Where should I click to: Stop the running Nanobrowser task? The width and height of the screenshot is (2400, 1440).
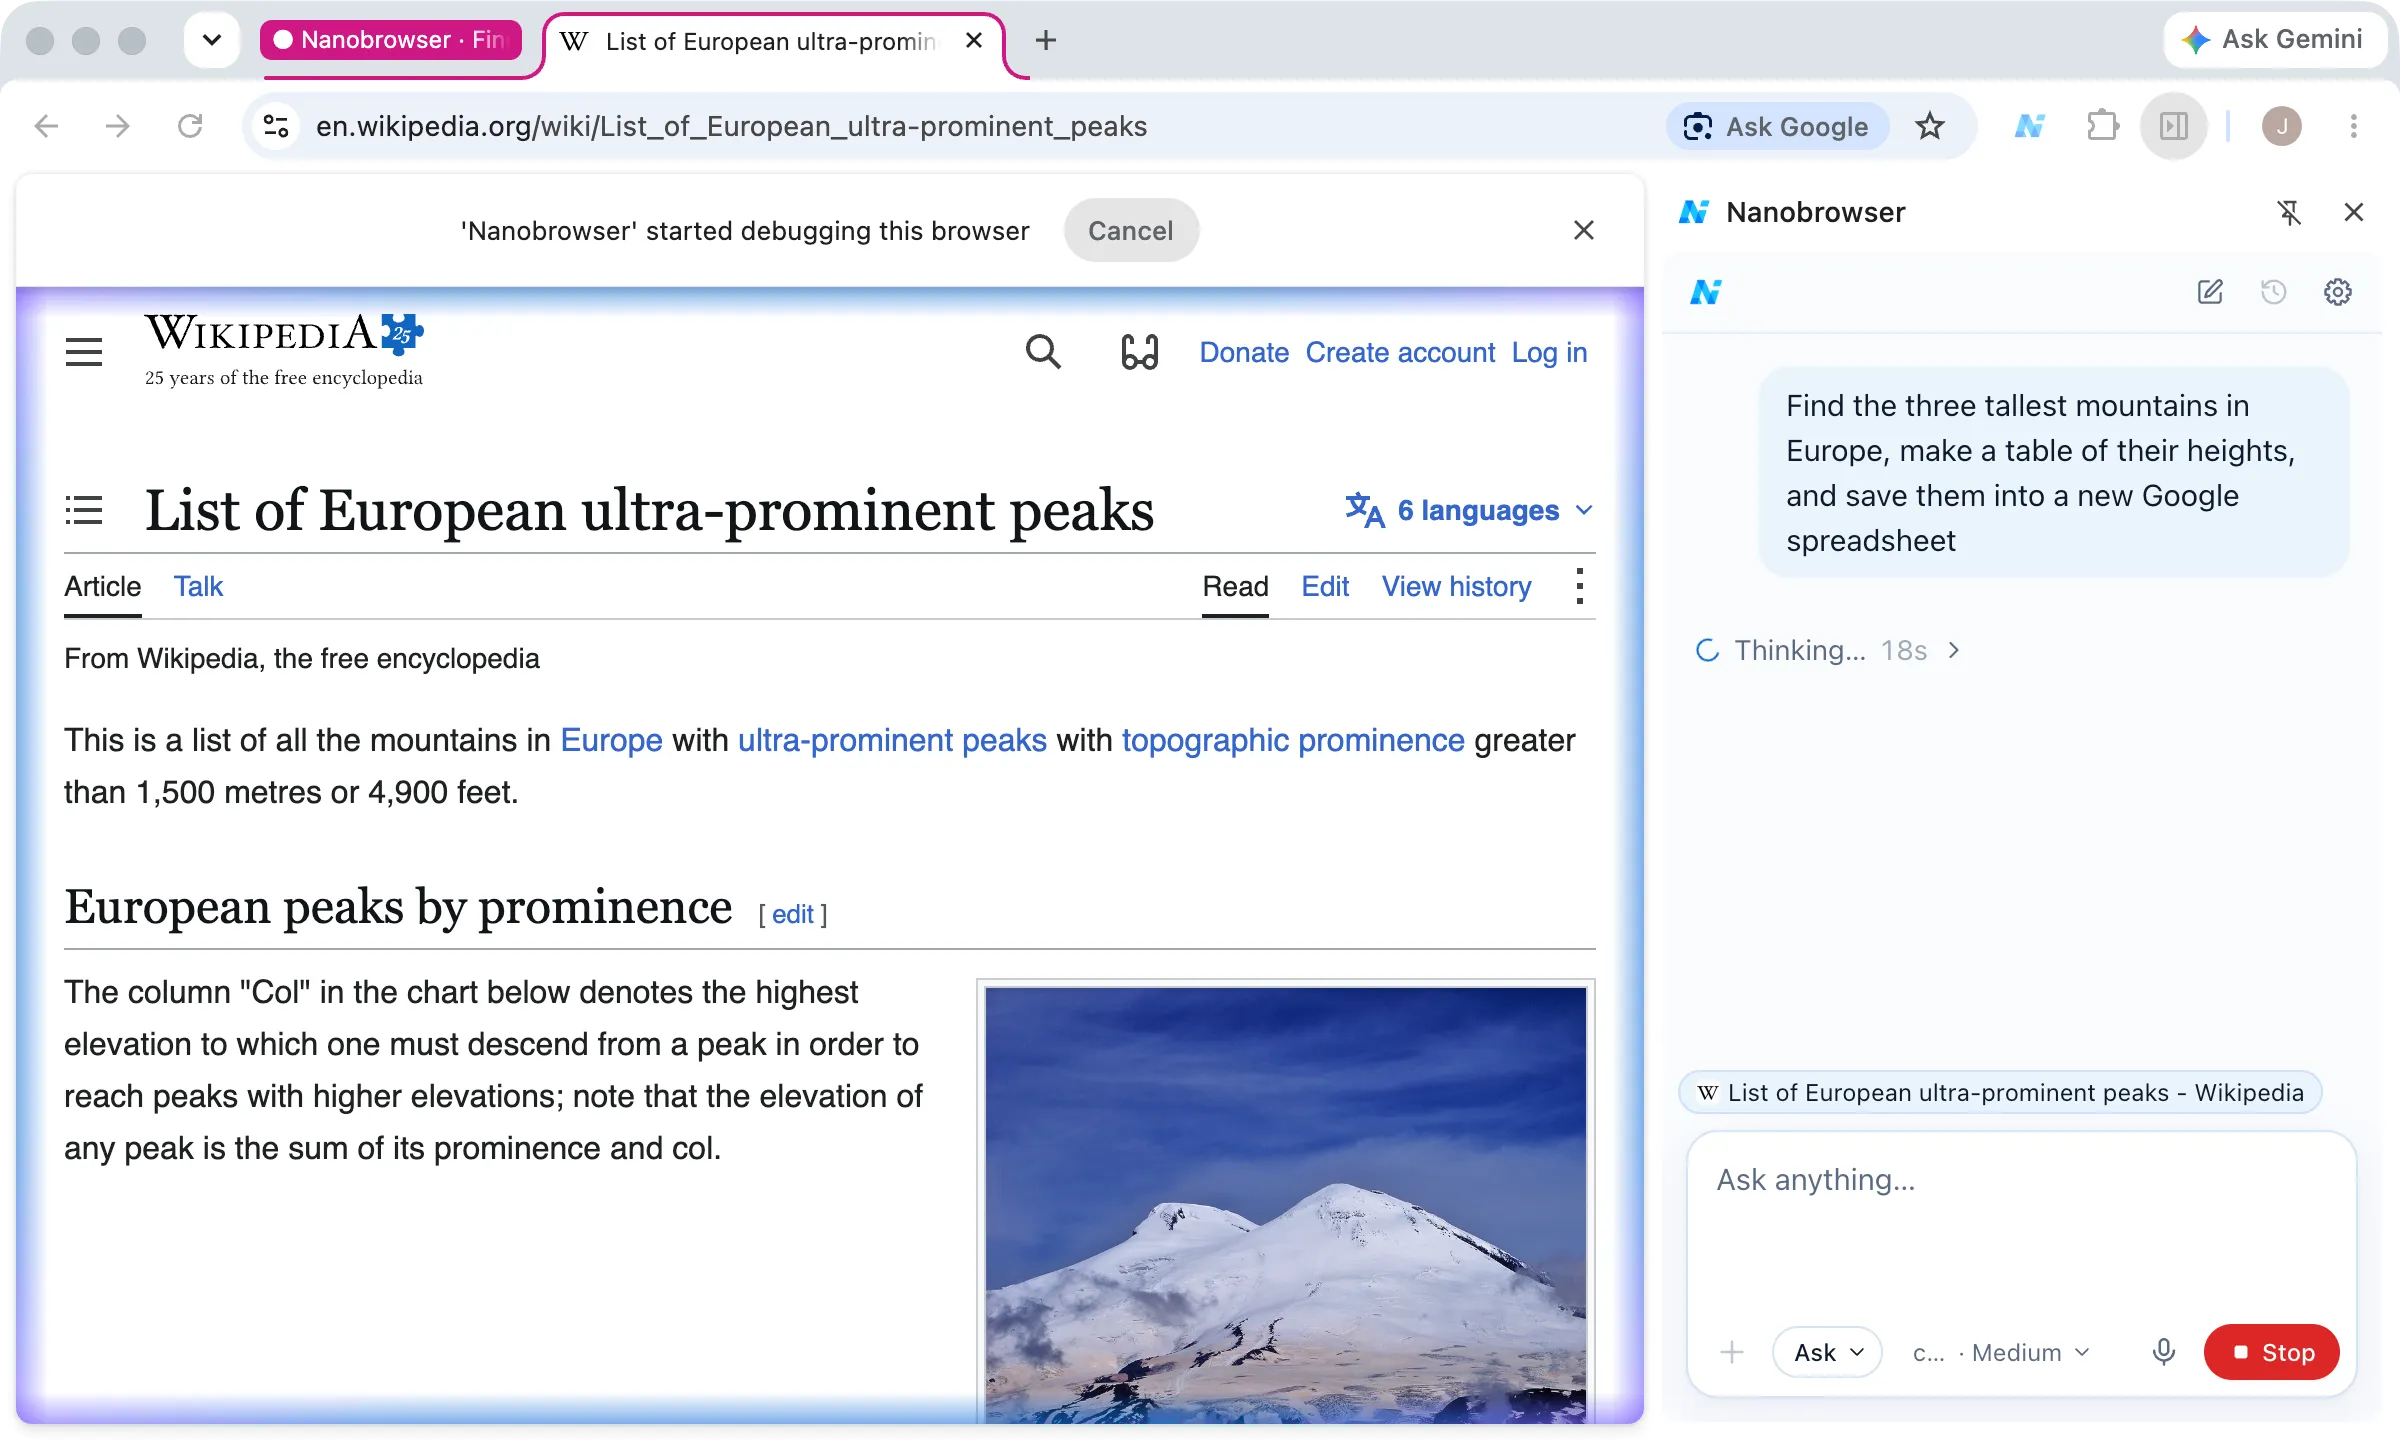click(2272, 1352)
